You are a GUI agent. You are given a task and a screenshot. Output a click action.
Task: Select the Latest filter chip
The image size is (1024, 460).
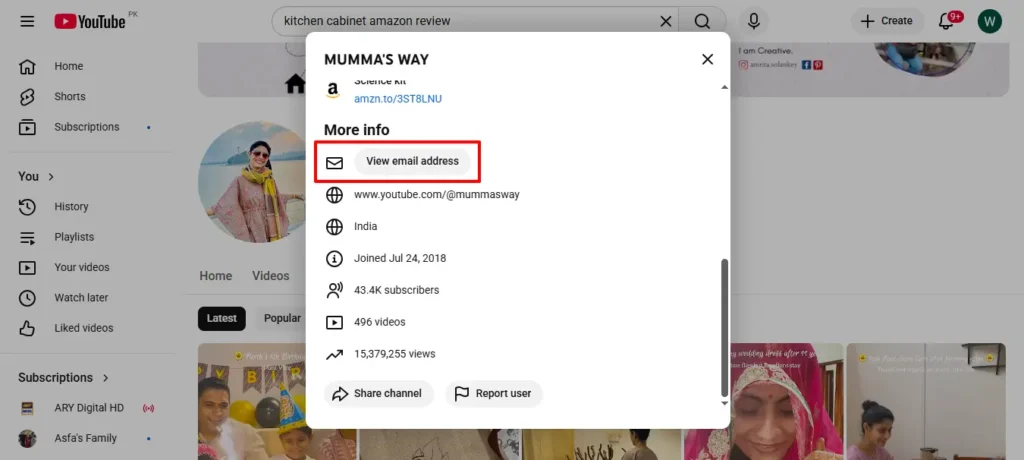[221, 319]
